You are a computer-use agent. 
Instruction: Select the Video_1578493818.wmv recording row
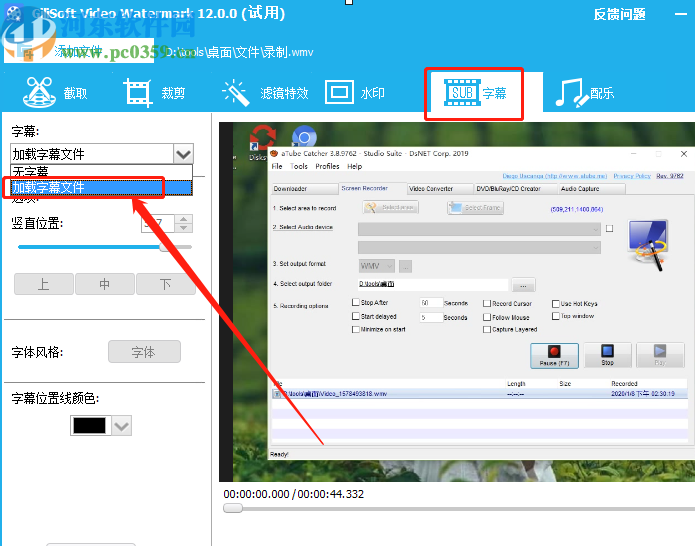coord(480,394)
